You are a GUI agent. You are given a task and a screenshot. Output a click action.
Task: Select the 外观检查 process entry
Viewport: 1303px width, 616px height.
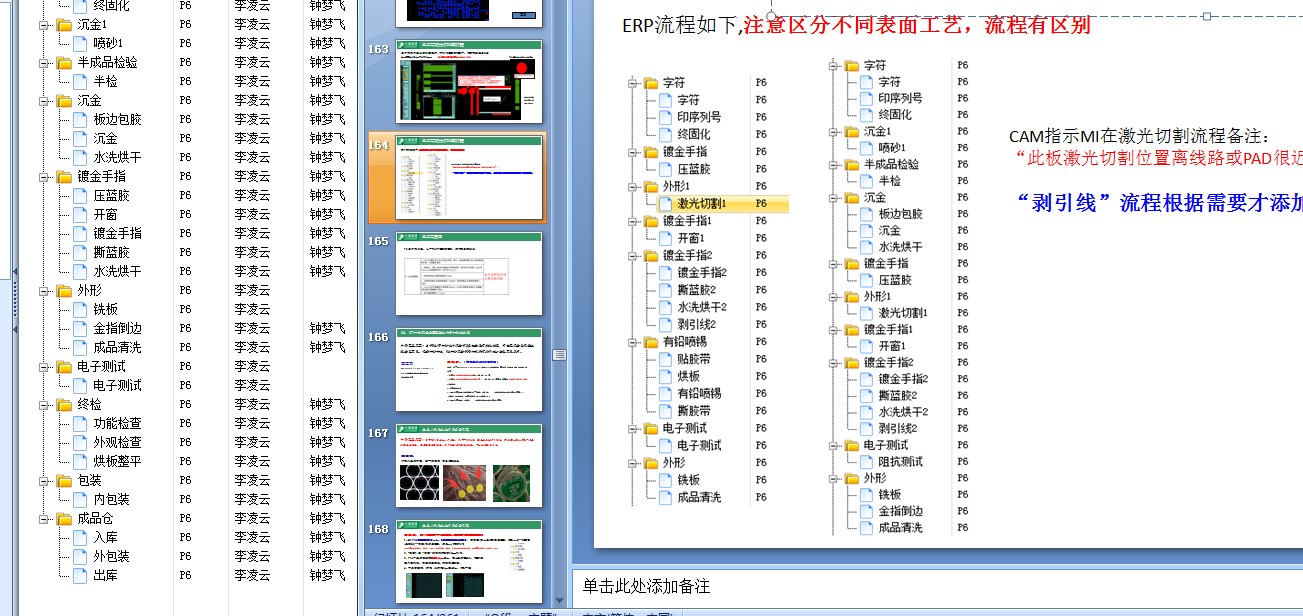[117, 443]
